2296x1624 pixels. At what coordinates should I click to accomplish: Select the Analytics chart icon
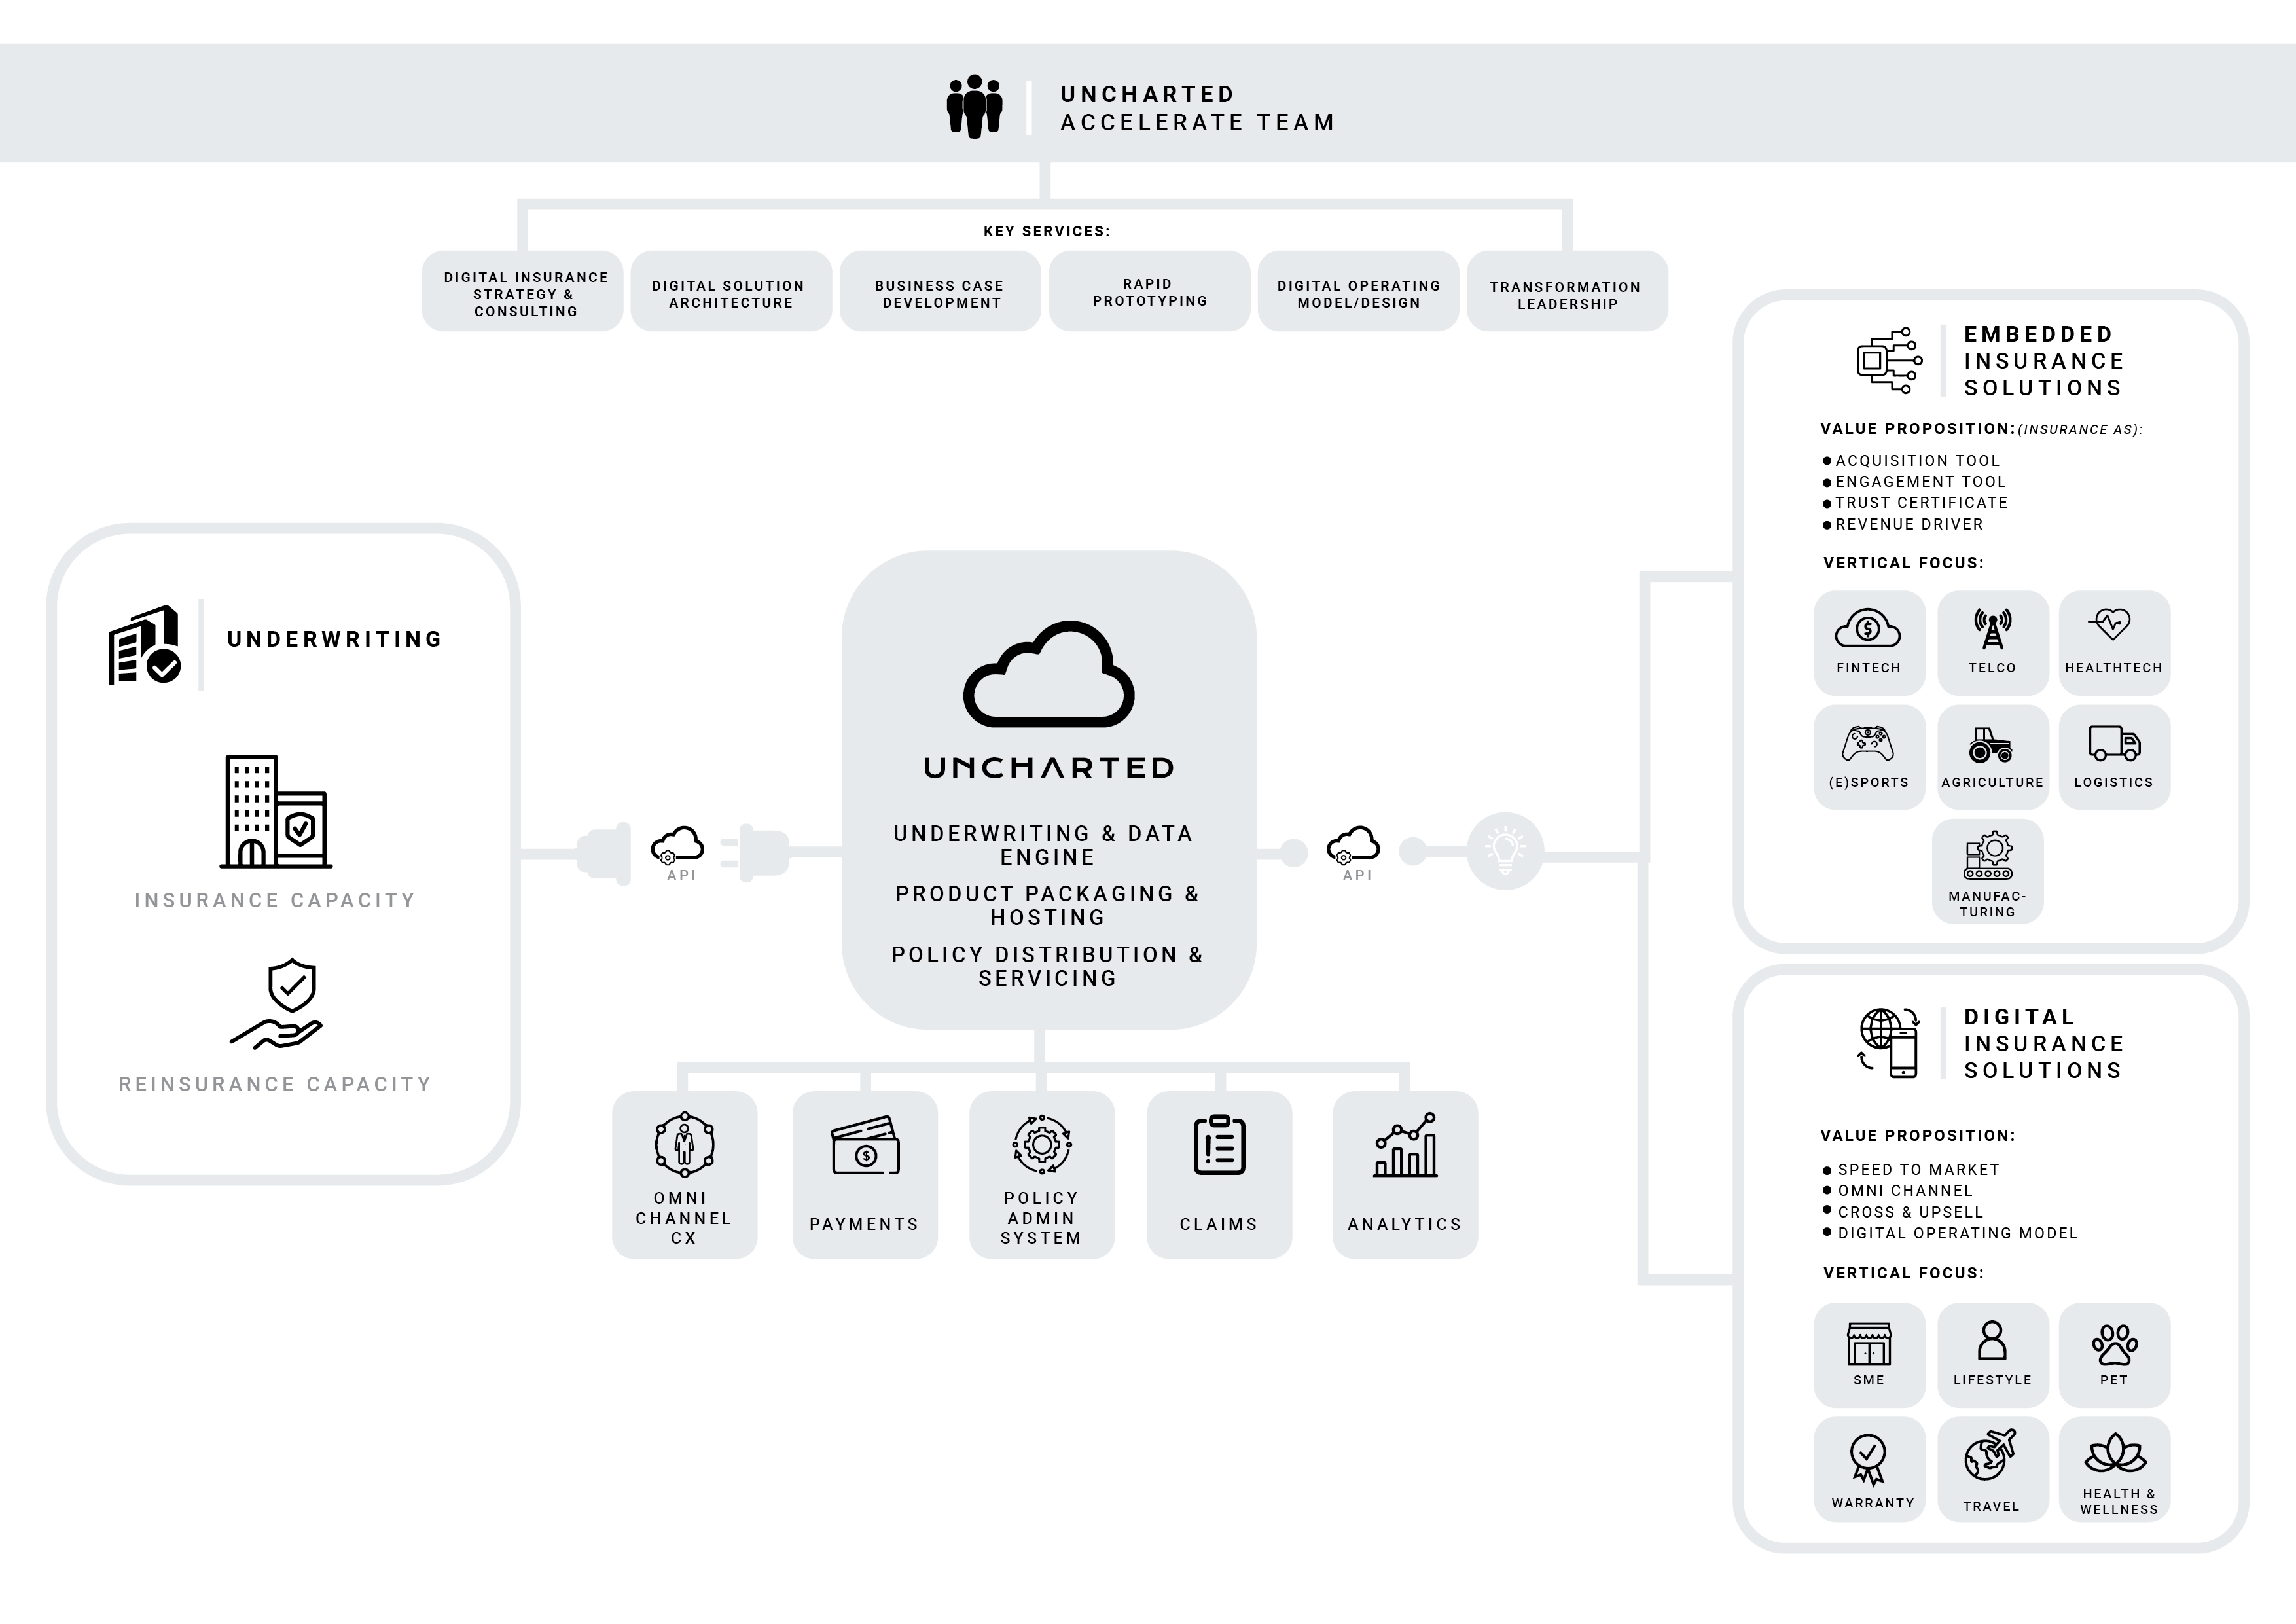pyautogui.click(x=1405, y=1144)
